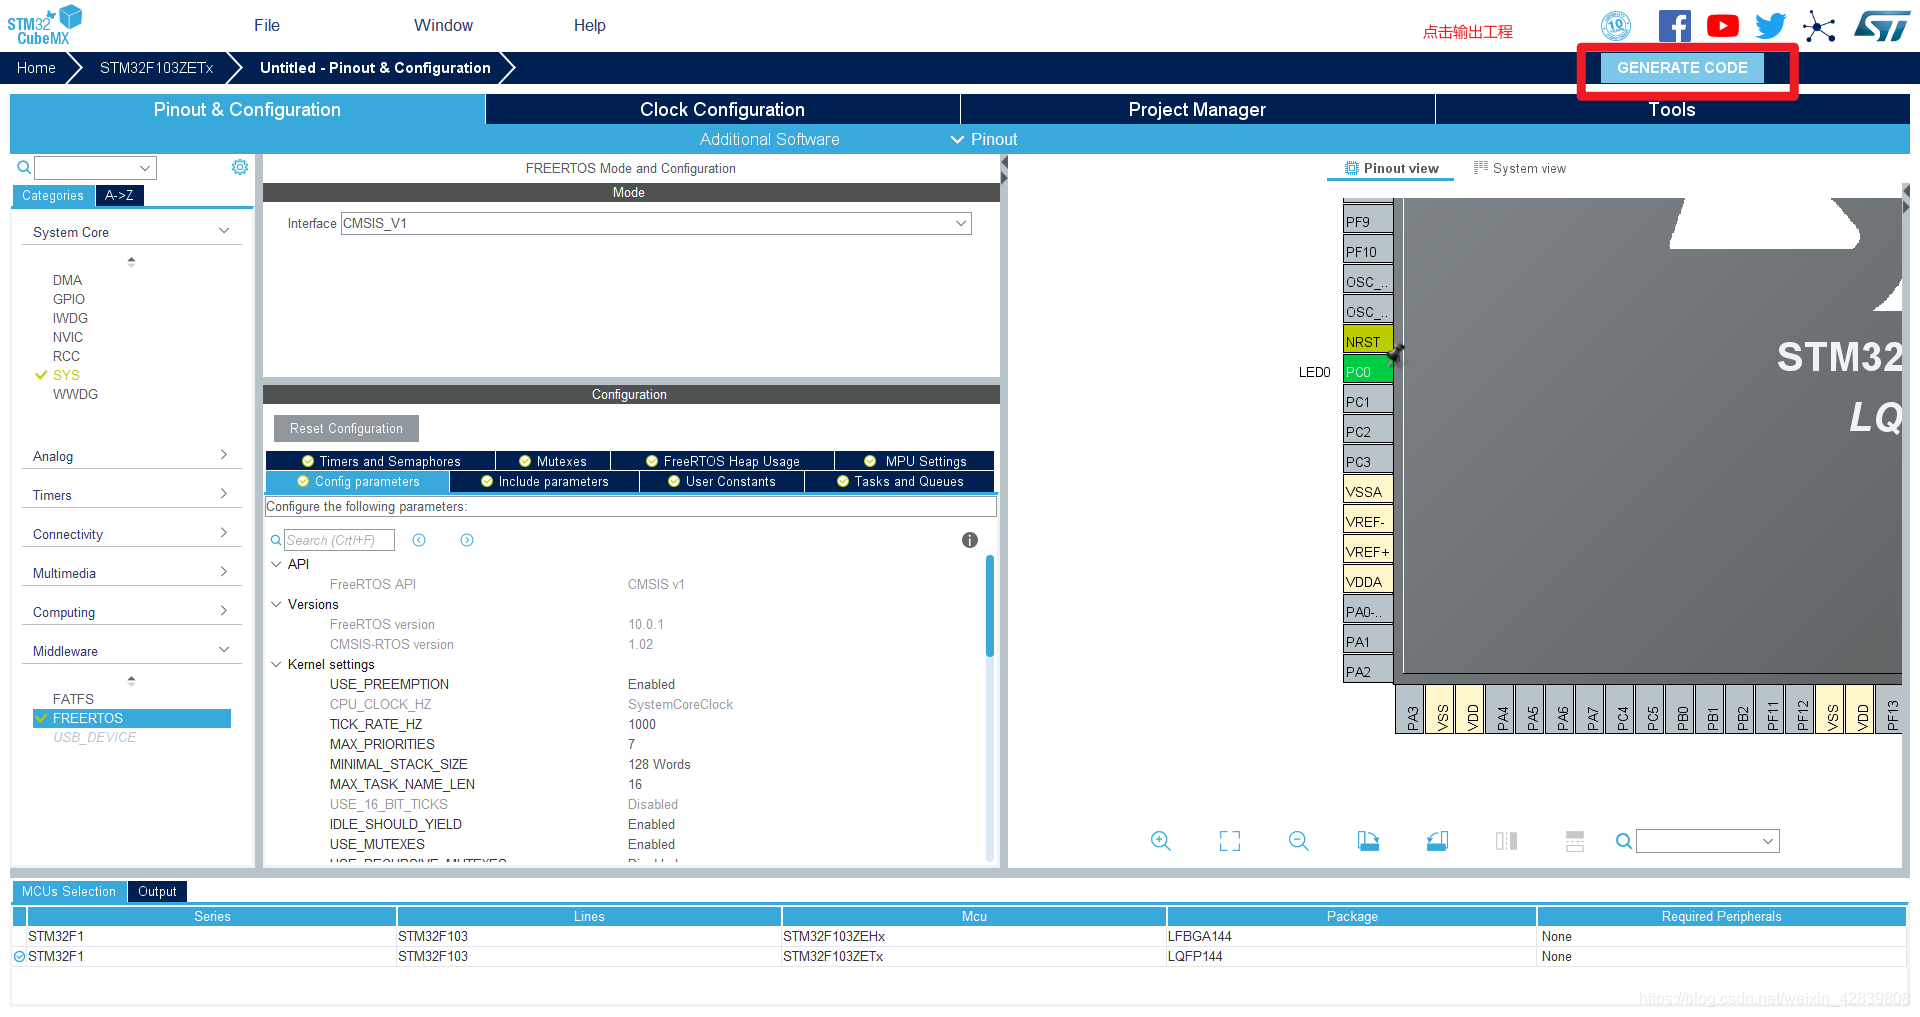
Task: Open the Mutexes tab
Action: pyautogui.click(x=553, y=461)
